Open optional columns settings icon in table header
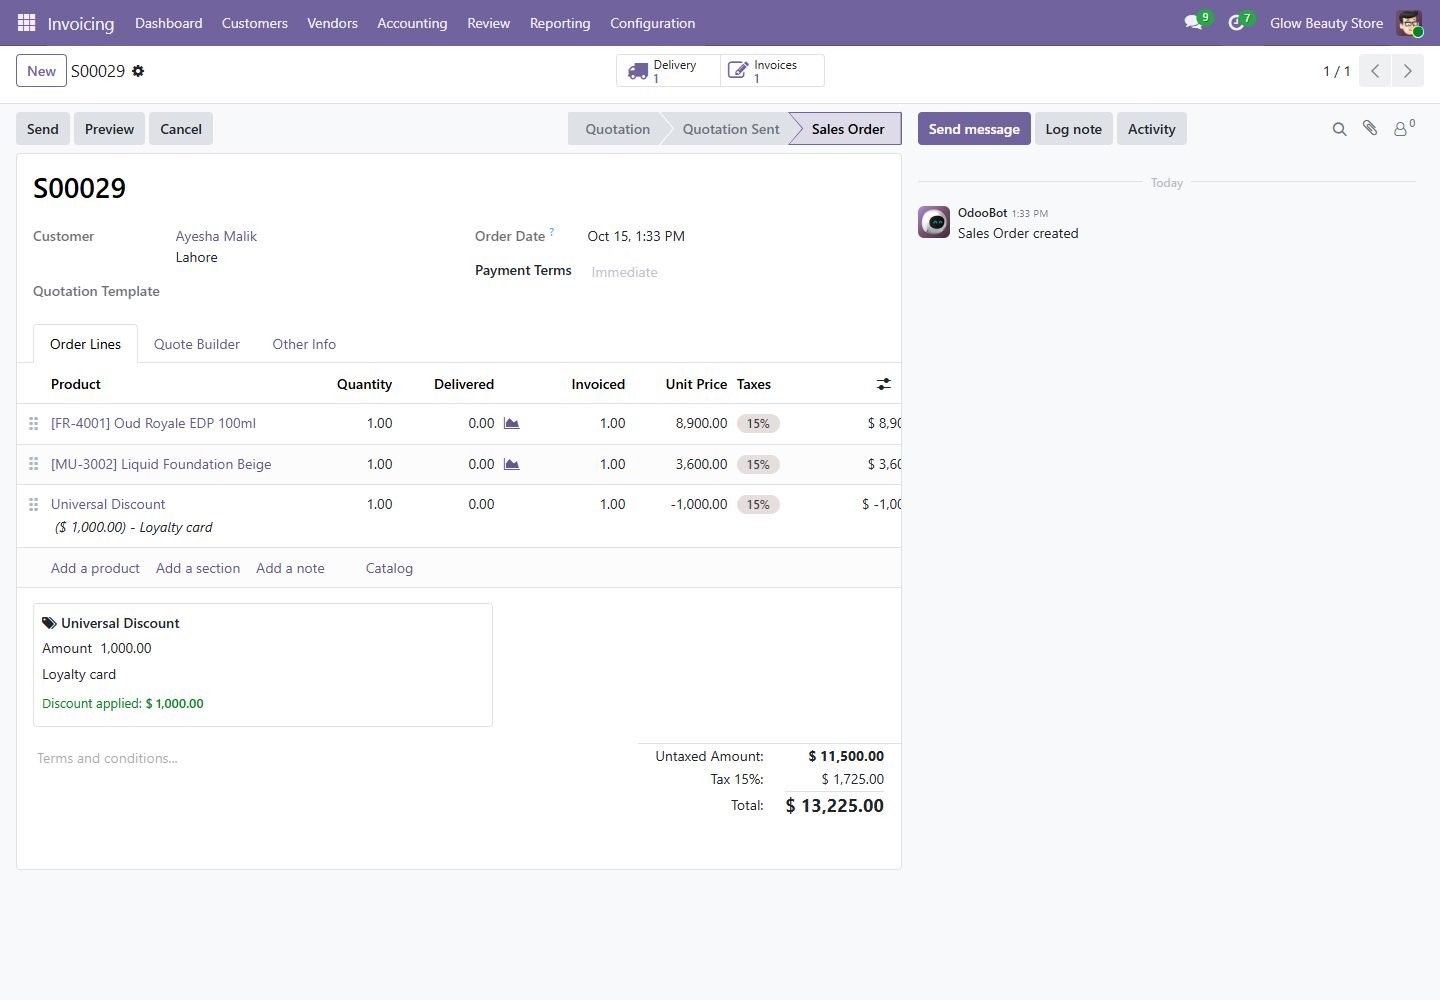 (x=884, y=384)
